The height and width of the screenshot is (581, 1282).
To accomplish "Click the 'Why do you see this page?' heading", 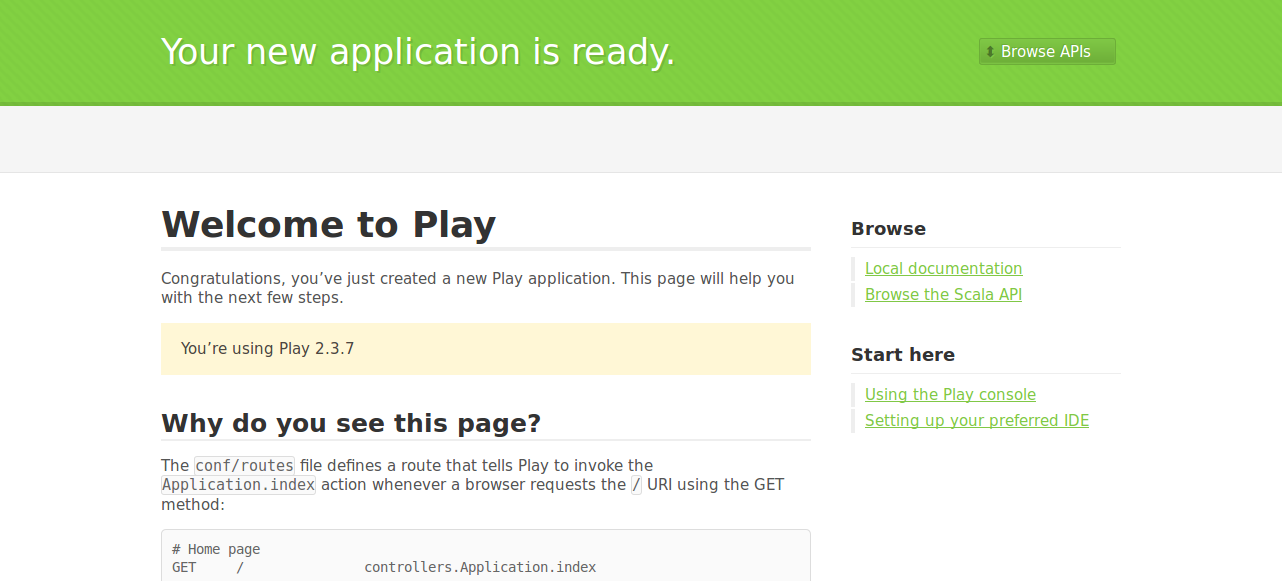I will 351,423.
